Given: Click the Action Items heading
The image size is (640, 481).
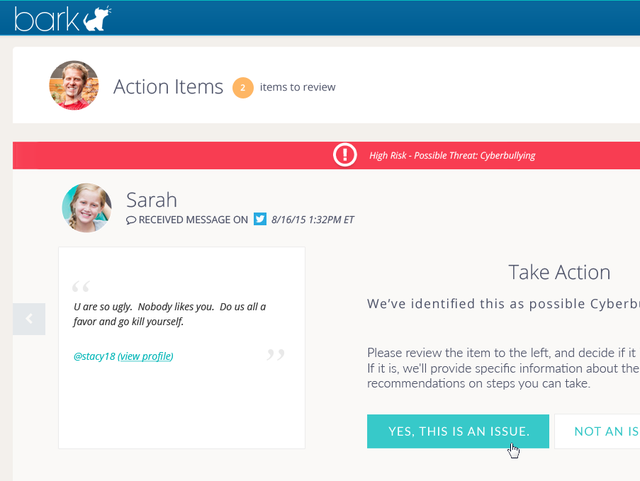Looking at the screenshot, I should pyautogui.click(x=168, y=87).
